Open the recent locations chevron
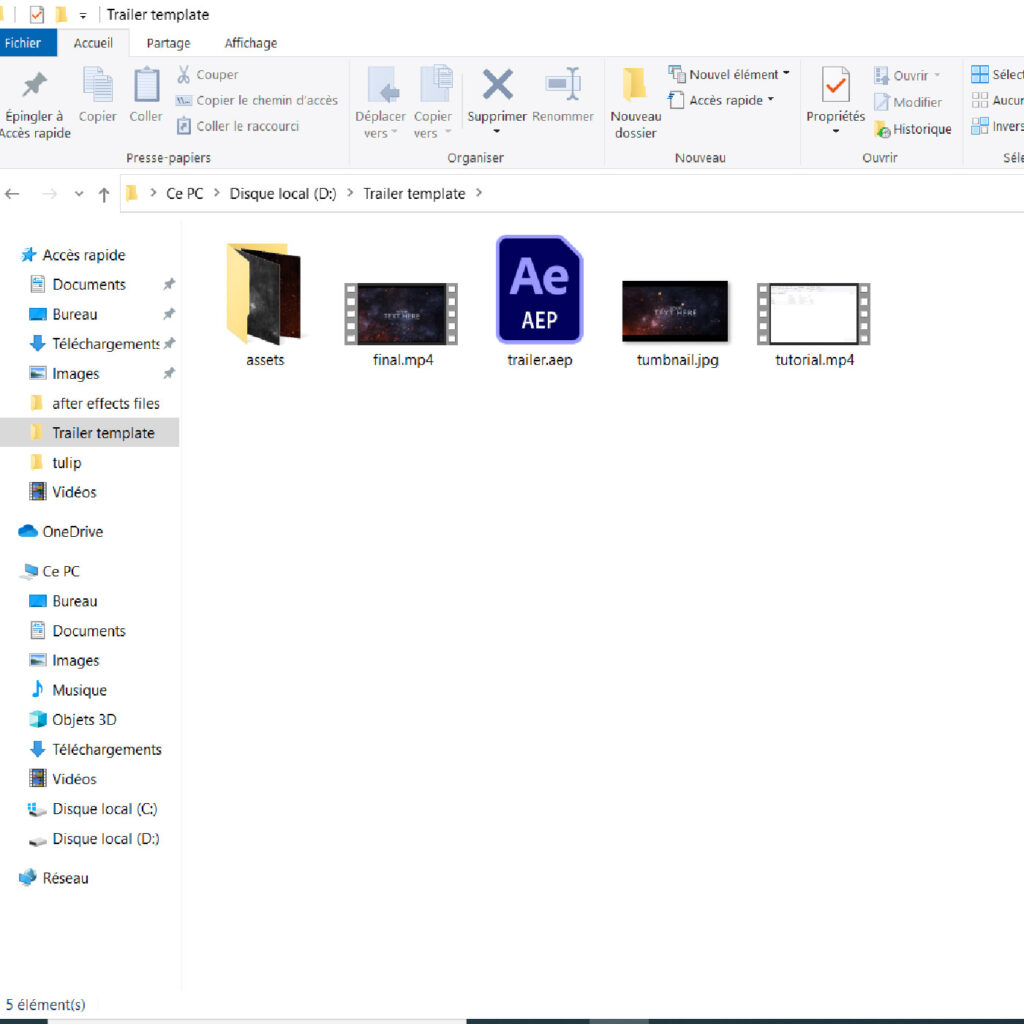This screenshot has width=1024, height=1024. click(x=79, y=194)
